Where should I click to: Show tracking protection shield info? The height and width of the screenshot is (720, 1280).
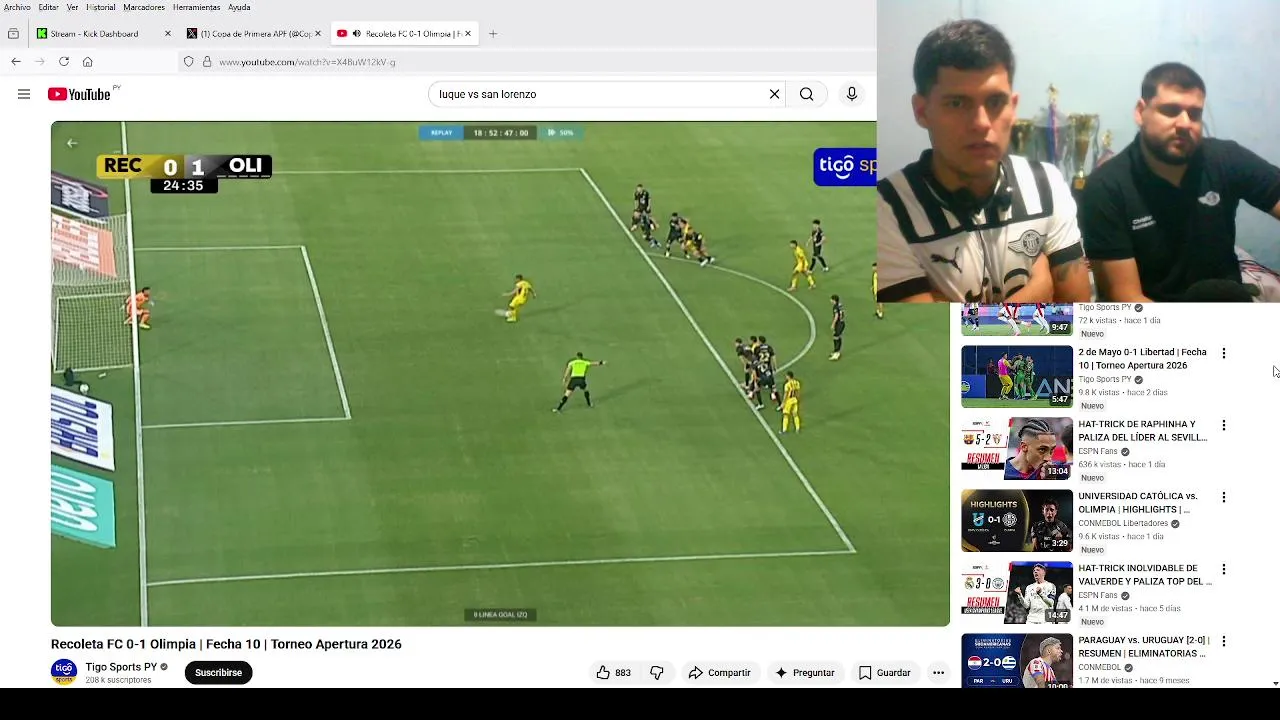[188, 62]
